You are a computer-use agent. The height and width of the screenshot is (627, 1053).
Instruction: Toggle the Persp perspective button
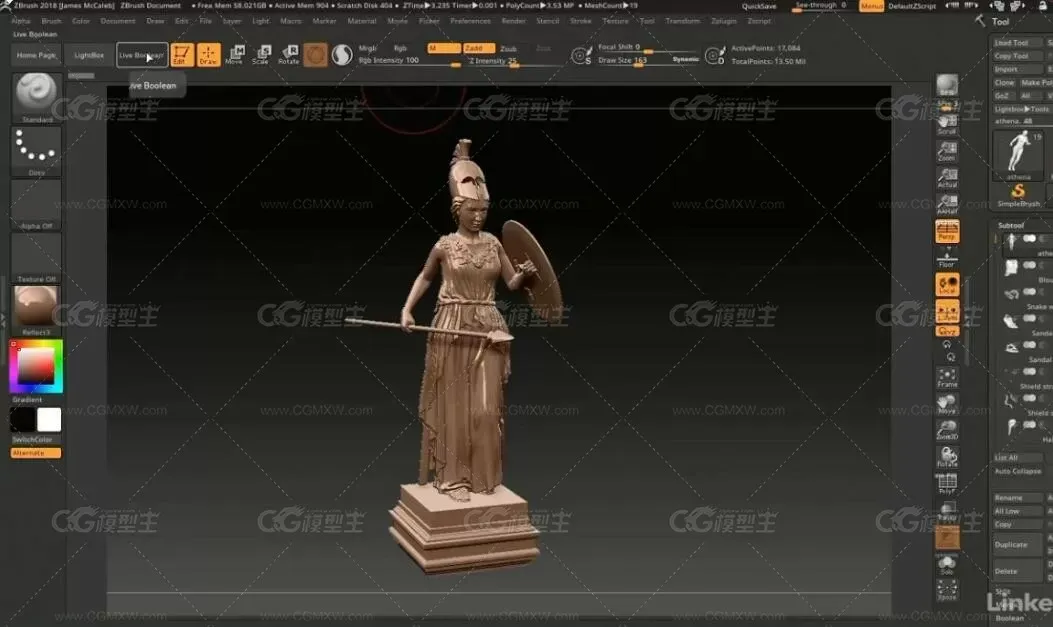947,231
